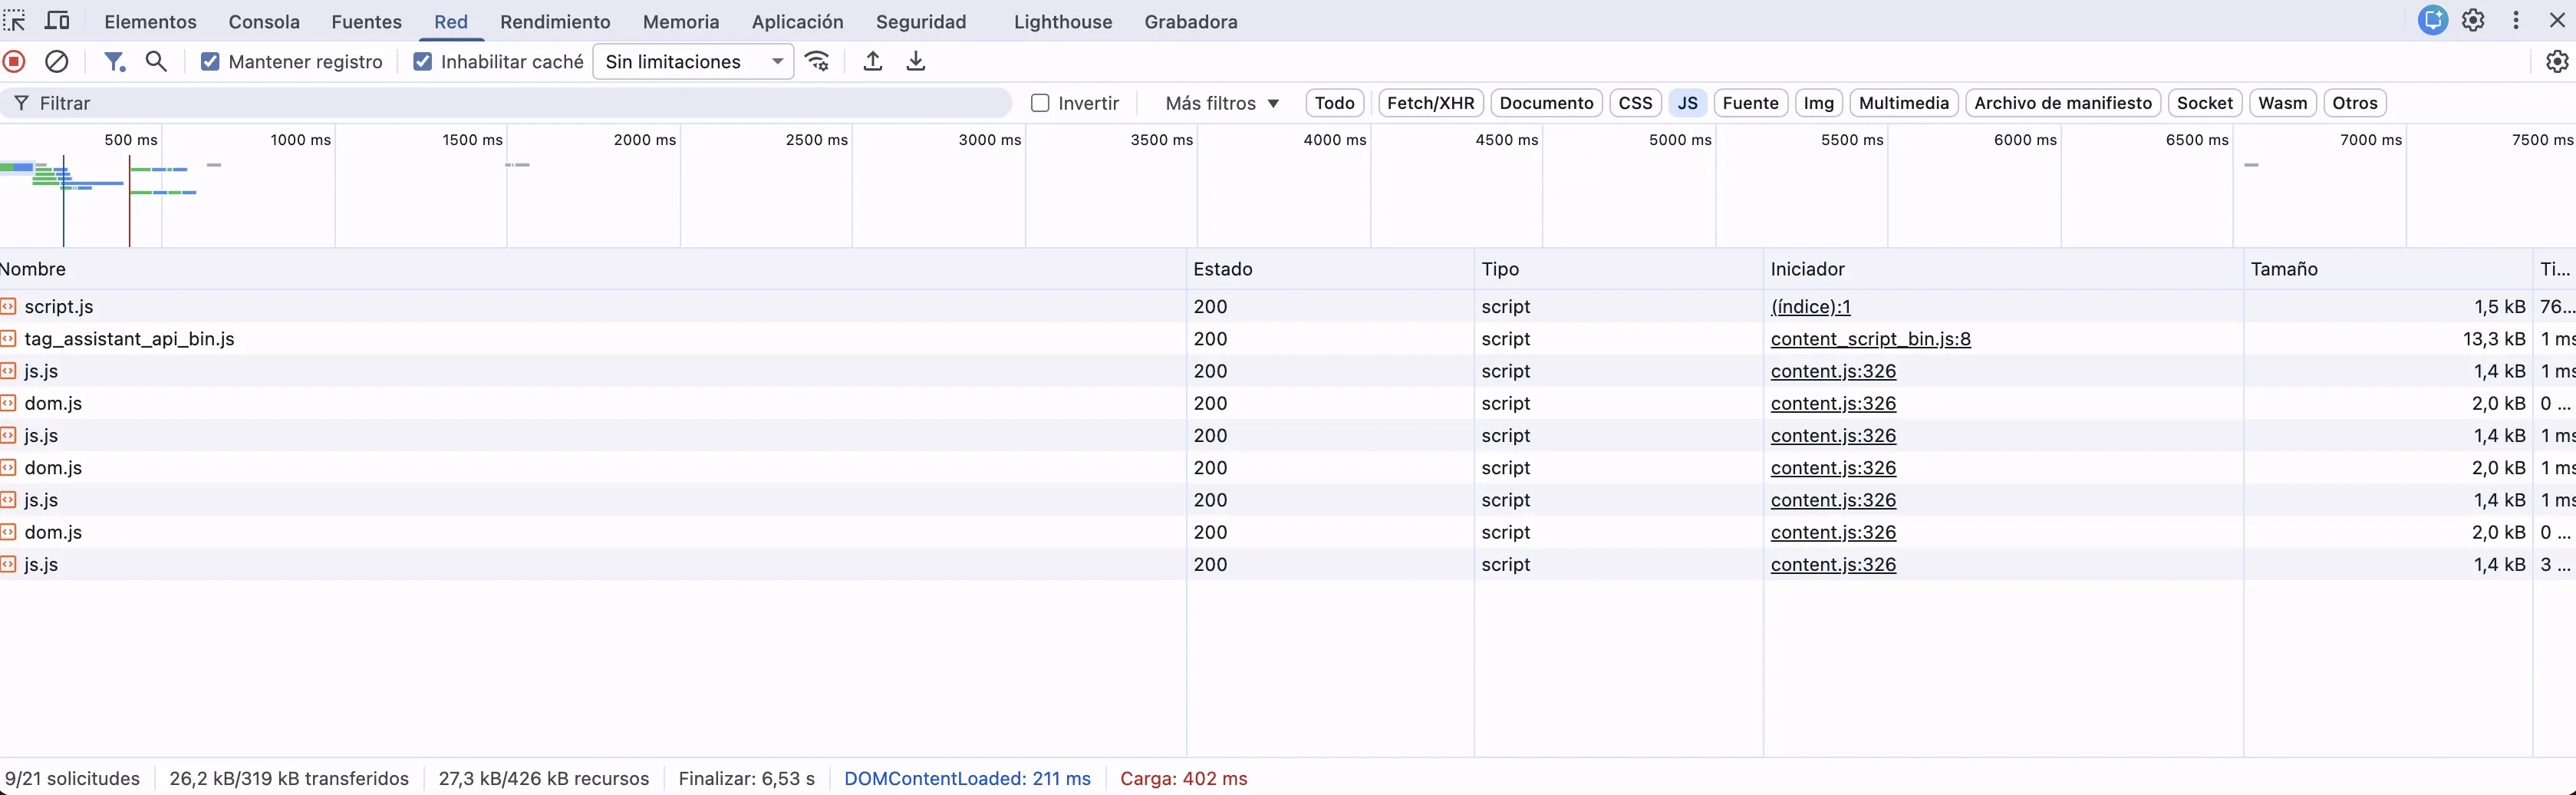Open the DevTools three-dot menu

2516,21
